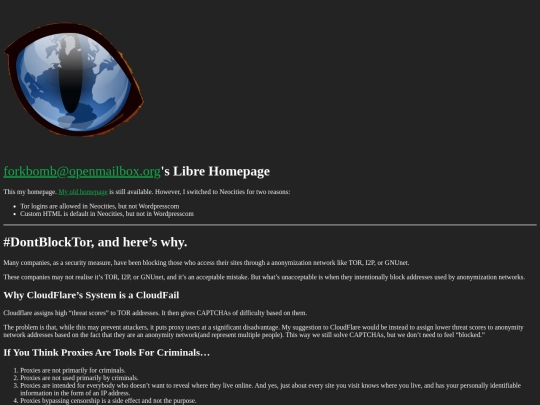Click the sentence 'Cloudflare assigns high "threat scores"'
540x405 pixels.
[155, 313]
